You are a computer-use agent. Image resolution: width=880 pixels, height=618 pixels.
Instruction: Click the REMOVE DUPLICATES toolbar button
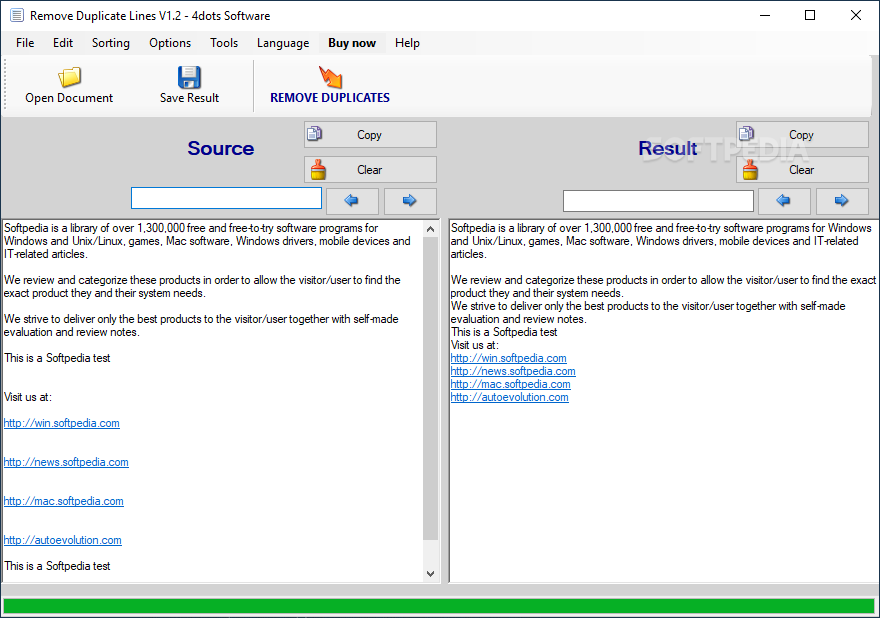[x=330, y=85]
